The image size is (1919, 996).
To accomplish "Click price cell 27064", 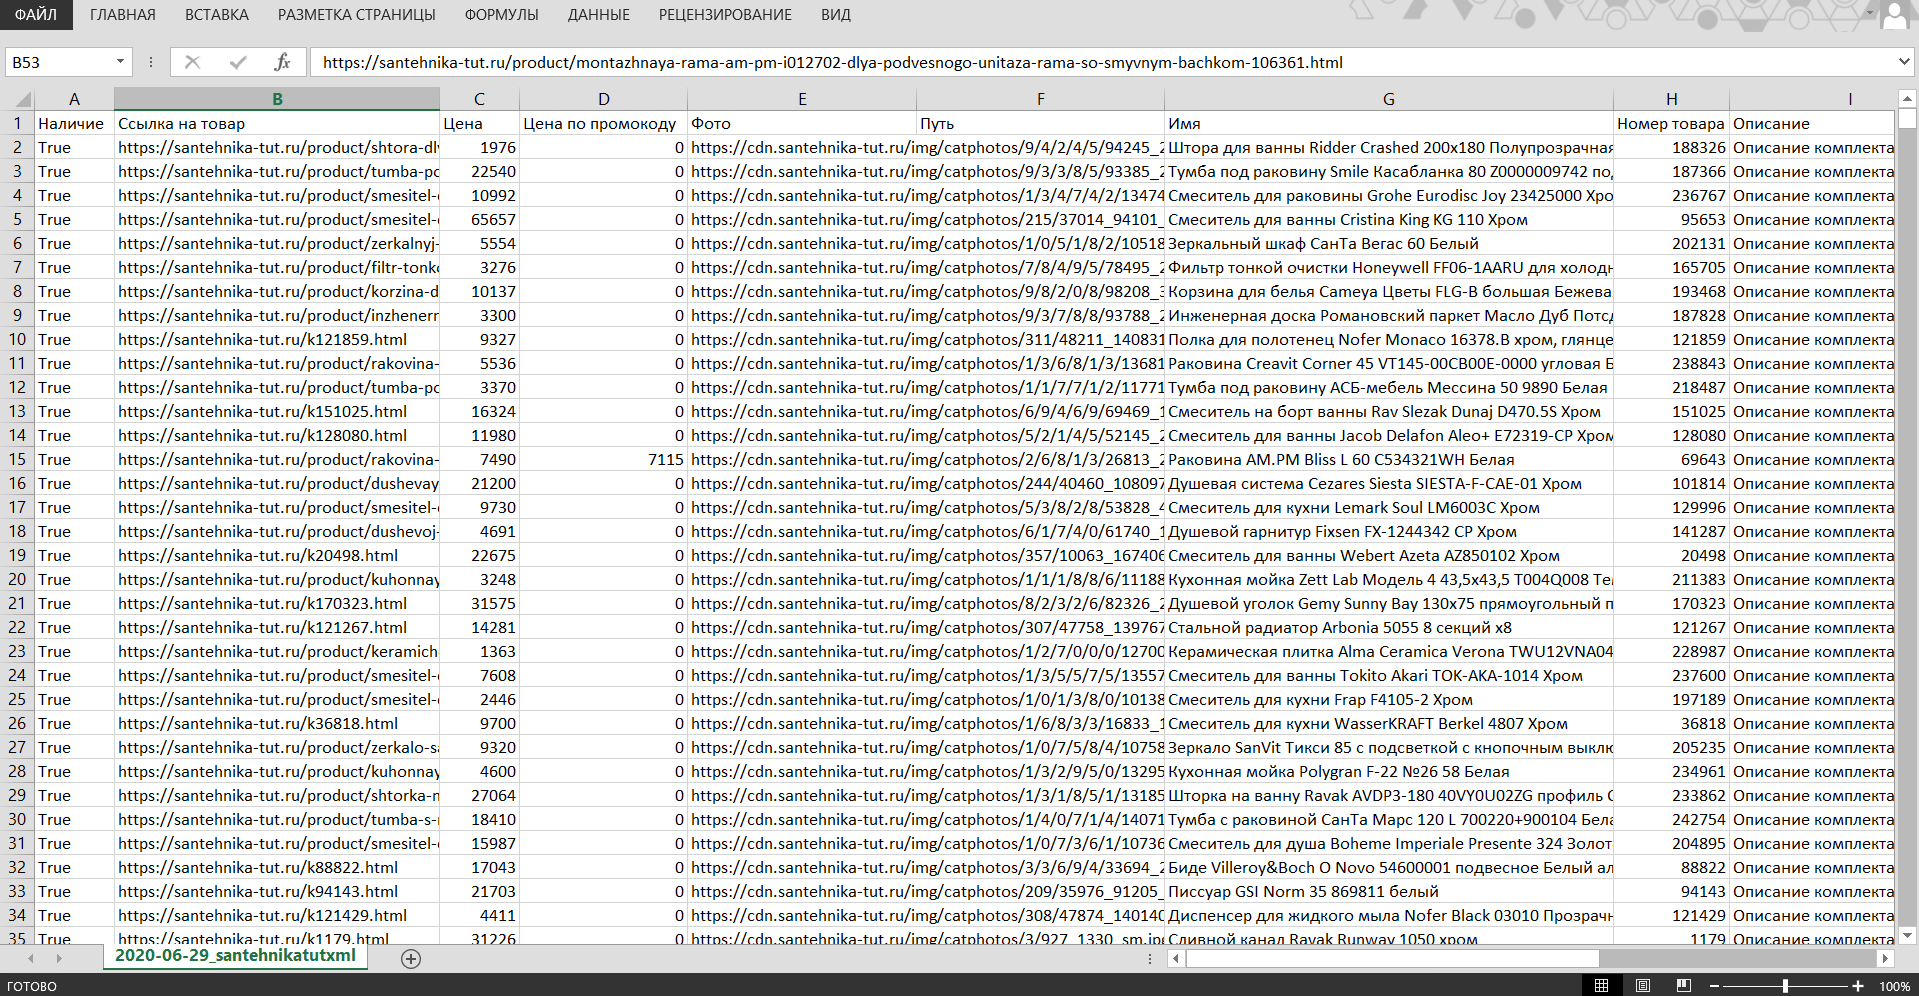I will point(479,795).
